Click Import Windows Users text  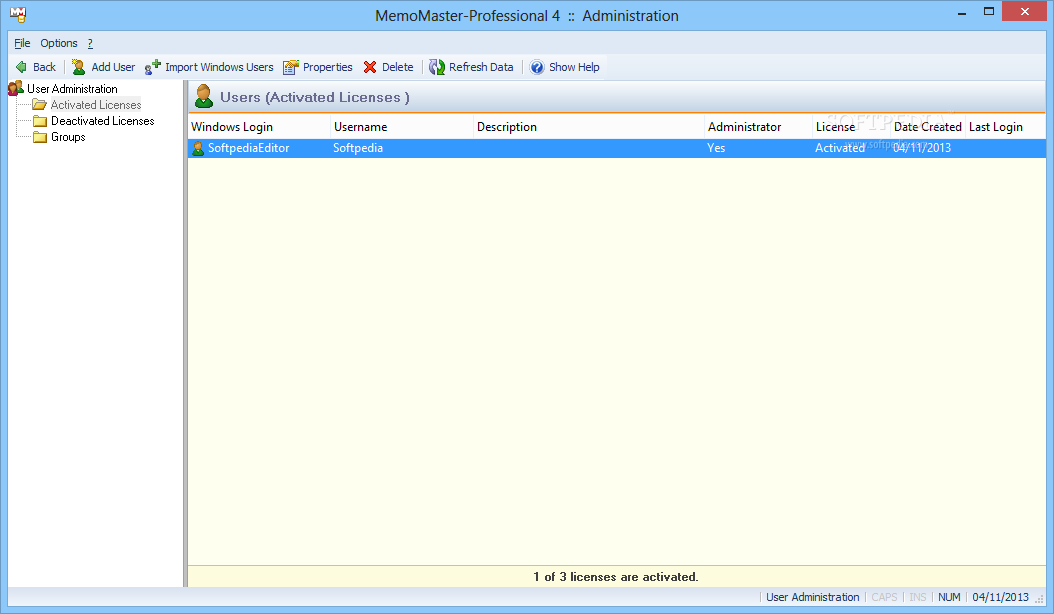click(219, 67)
